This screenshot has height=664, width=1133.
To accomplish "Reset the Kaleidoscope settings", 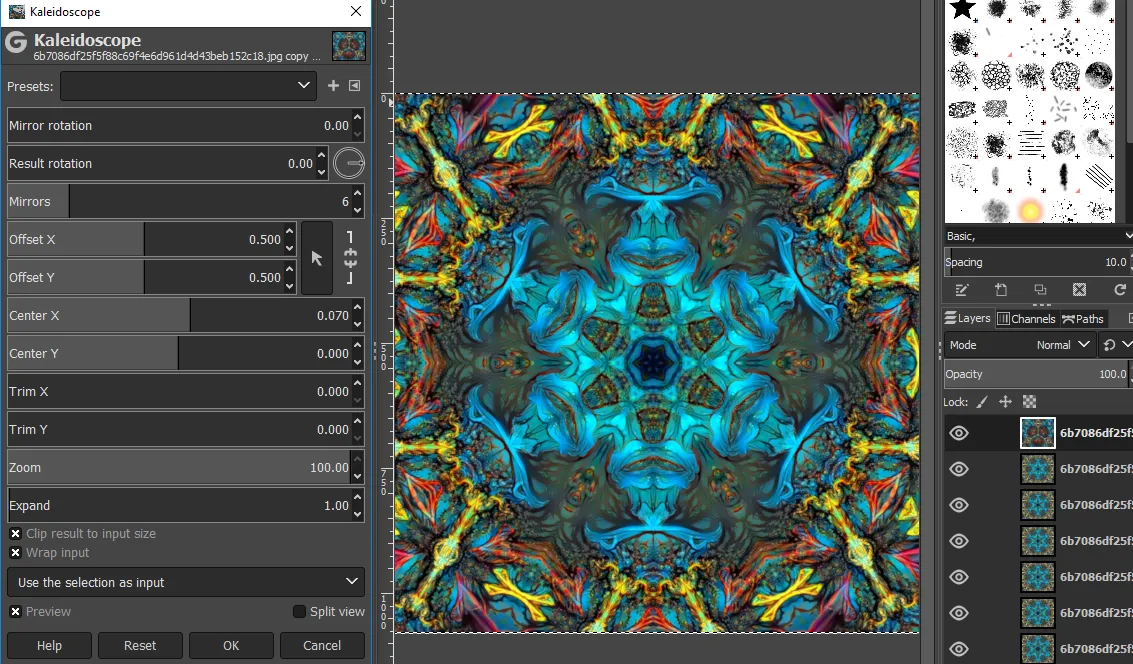I will tap(140, 646).
